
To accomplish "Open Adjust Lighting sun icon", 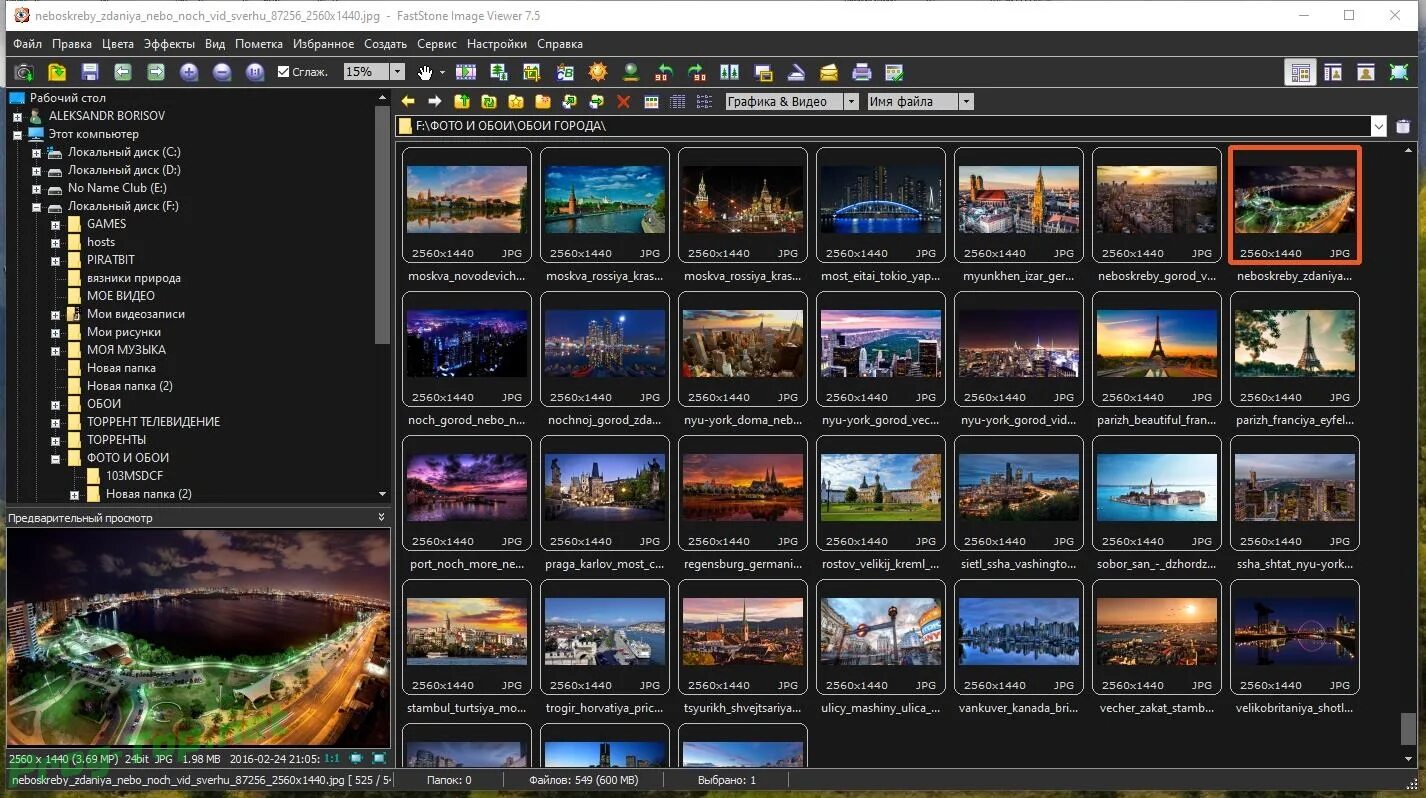I will (598, 72).
